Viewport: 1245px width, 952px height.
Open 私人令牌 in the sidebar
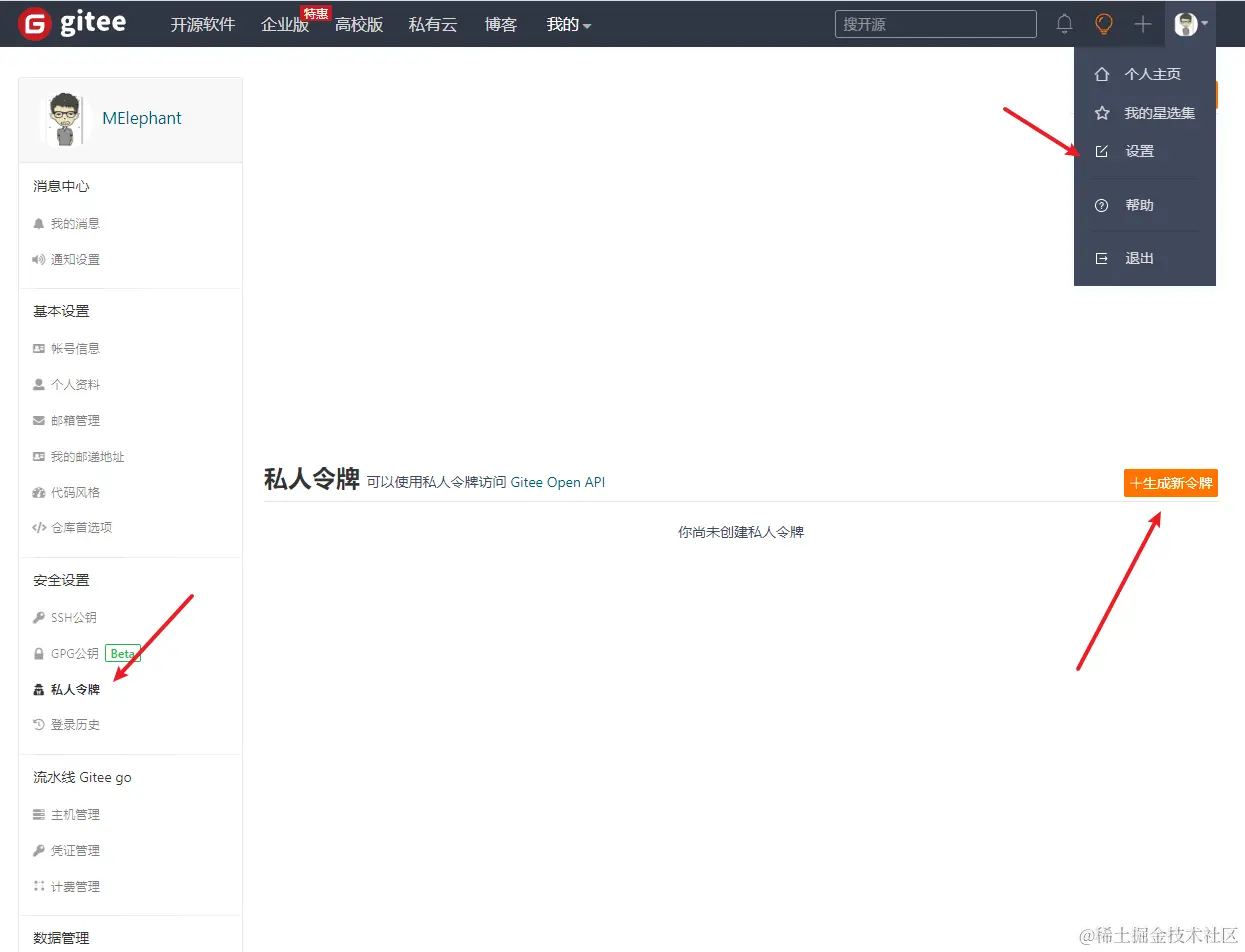point(75,690)
